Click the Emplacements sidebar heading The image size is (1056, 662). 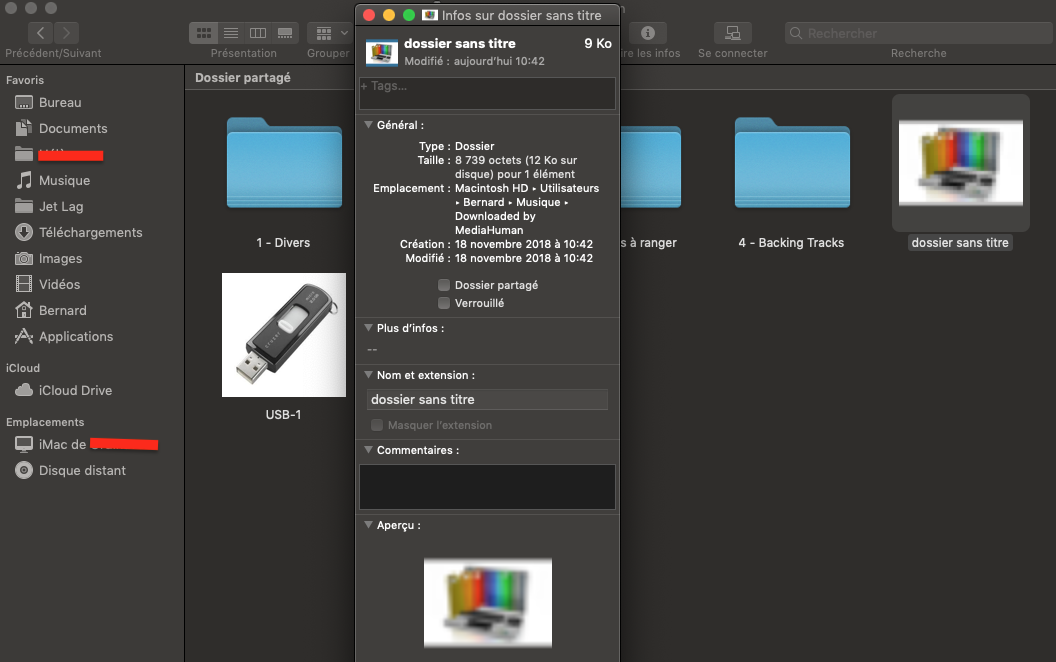coord(45,422)
